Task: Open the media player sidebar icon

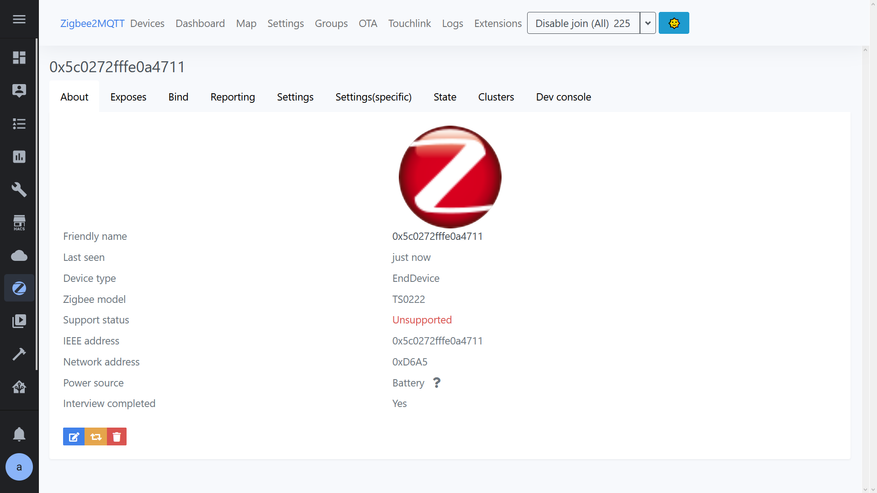Action: tap(19, 321)
